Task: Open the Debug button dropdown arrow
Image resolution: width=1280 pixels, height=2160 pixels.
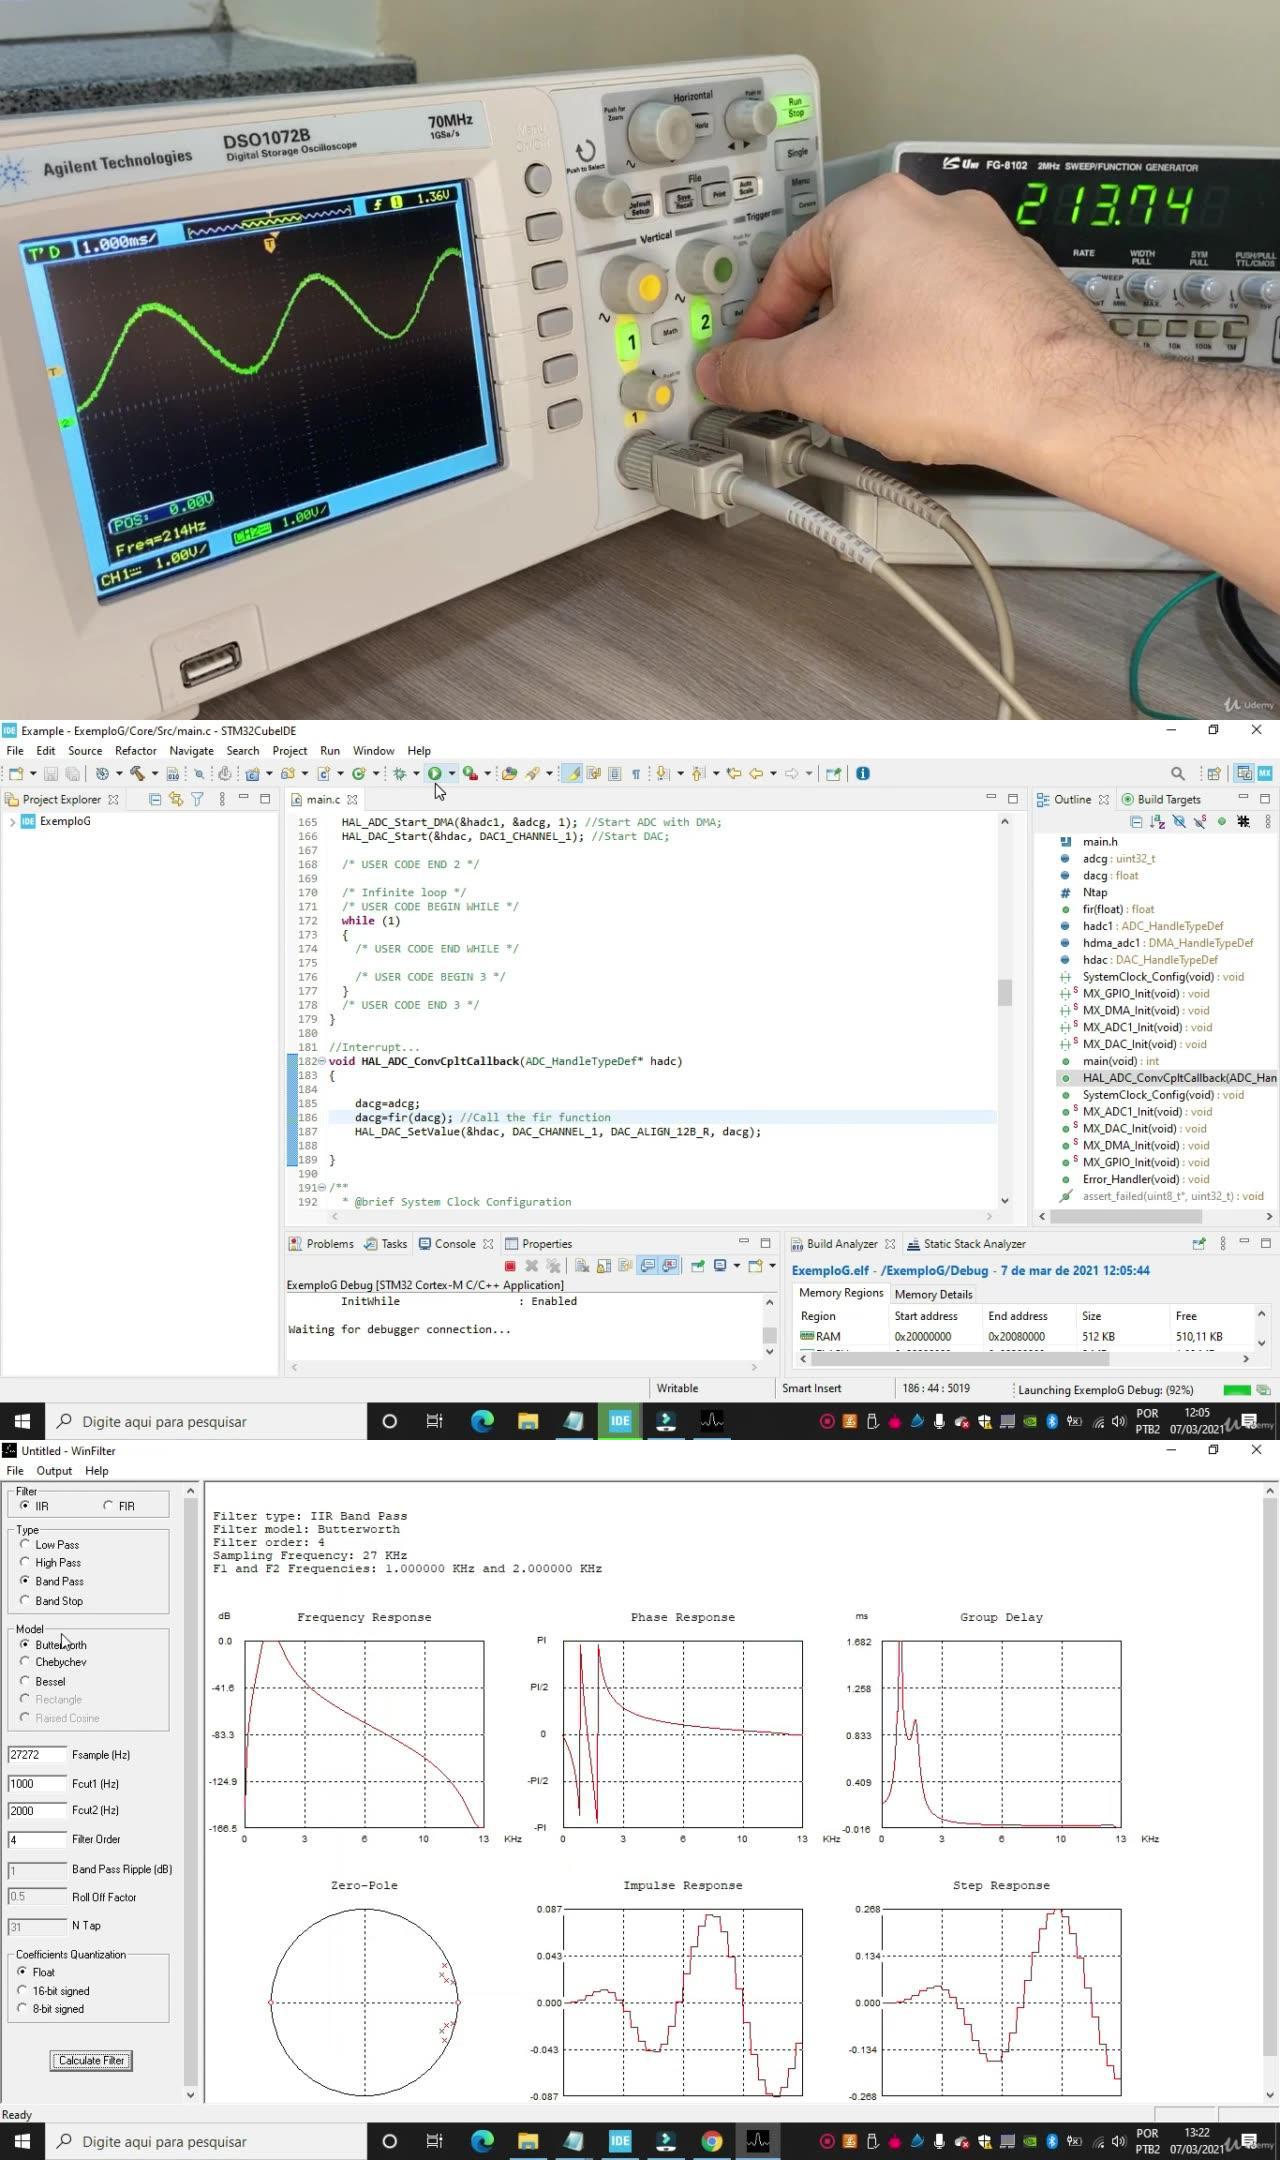Action: tap(416, 773)
